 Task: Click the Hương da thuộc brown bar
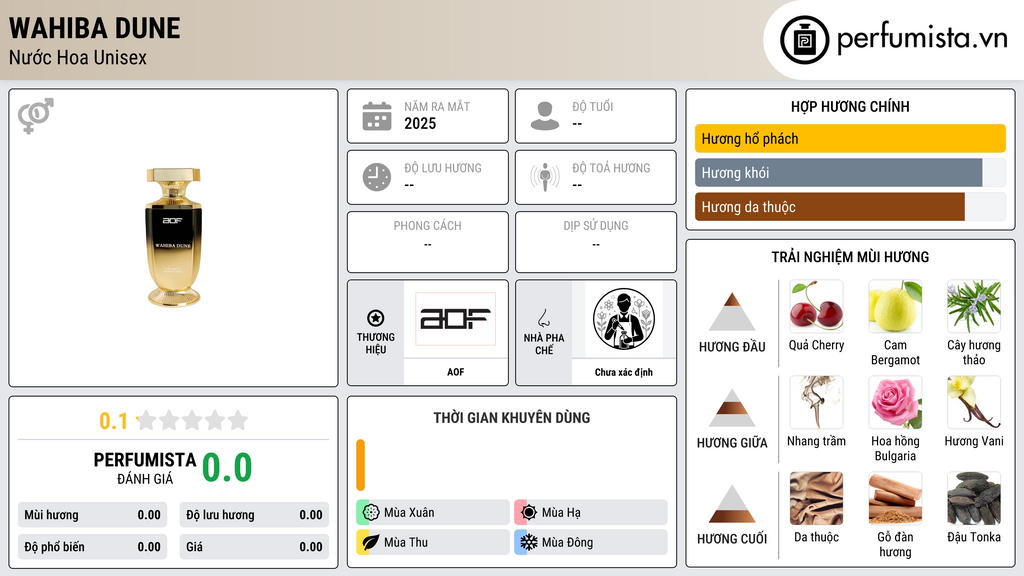click(829, 206)
